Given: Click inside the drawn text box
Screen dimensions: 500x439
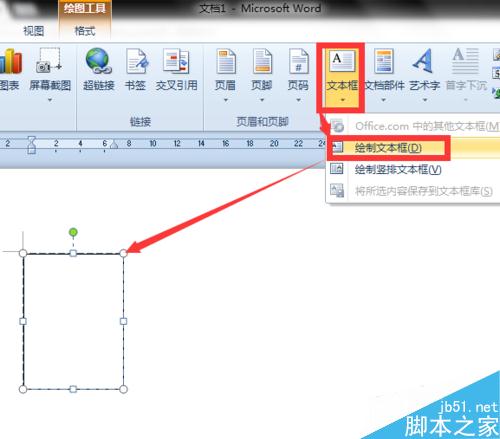Looking at the screenshot, I should click(x=73, y=321).
